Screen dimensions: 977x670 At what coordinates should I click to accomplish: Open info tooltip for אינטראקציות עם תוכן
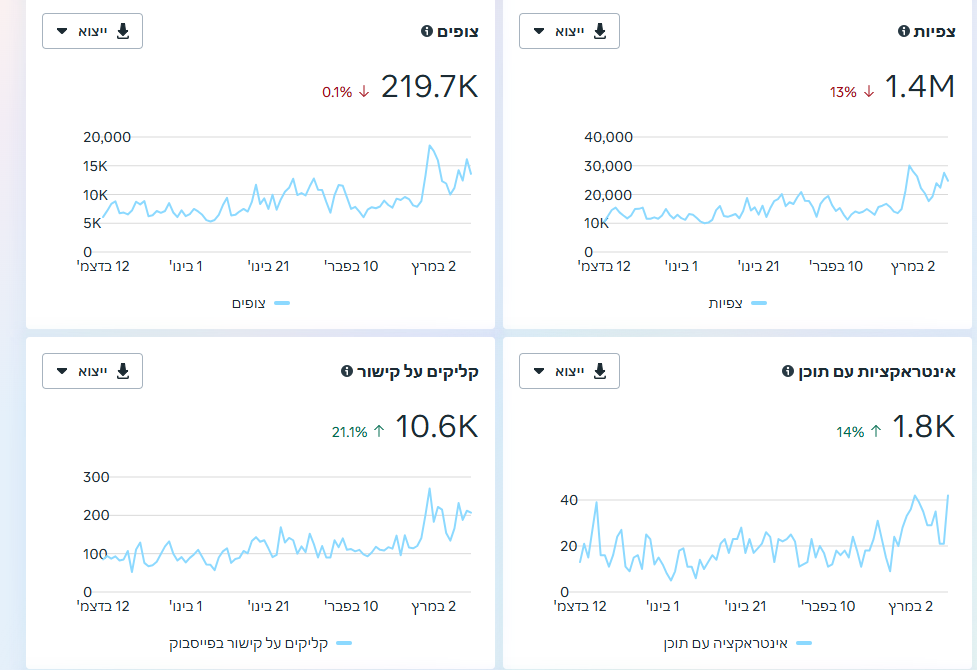(788, 371)
